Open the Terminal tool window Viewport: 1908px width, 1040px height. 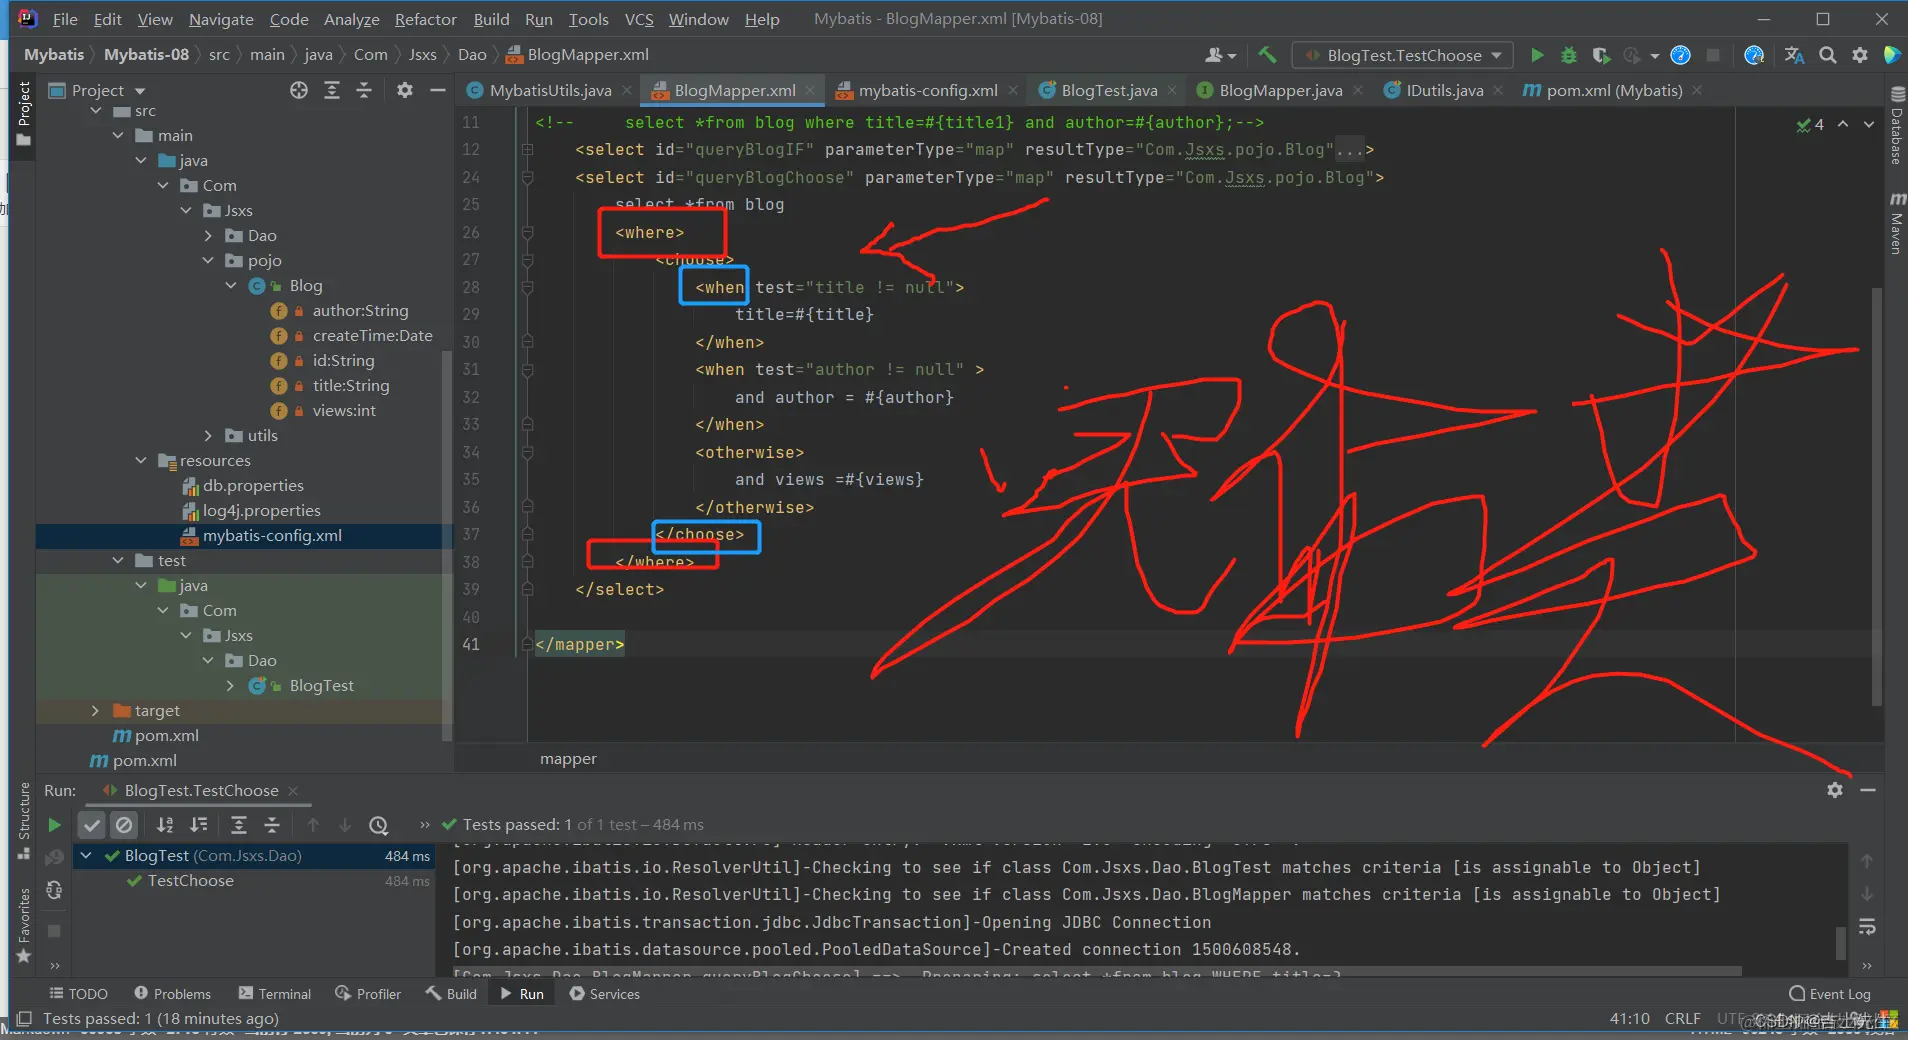click(275, 994)
